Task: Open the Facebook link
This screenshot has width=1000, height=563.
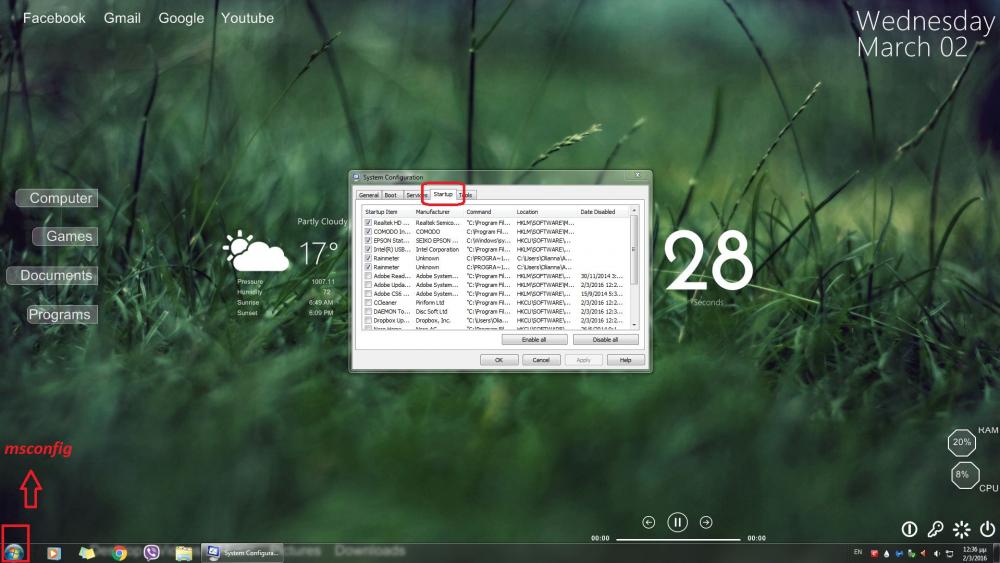Action: click(x=54, y=18)
